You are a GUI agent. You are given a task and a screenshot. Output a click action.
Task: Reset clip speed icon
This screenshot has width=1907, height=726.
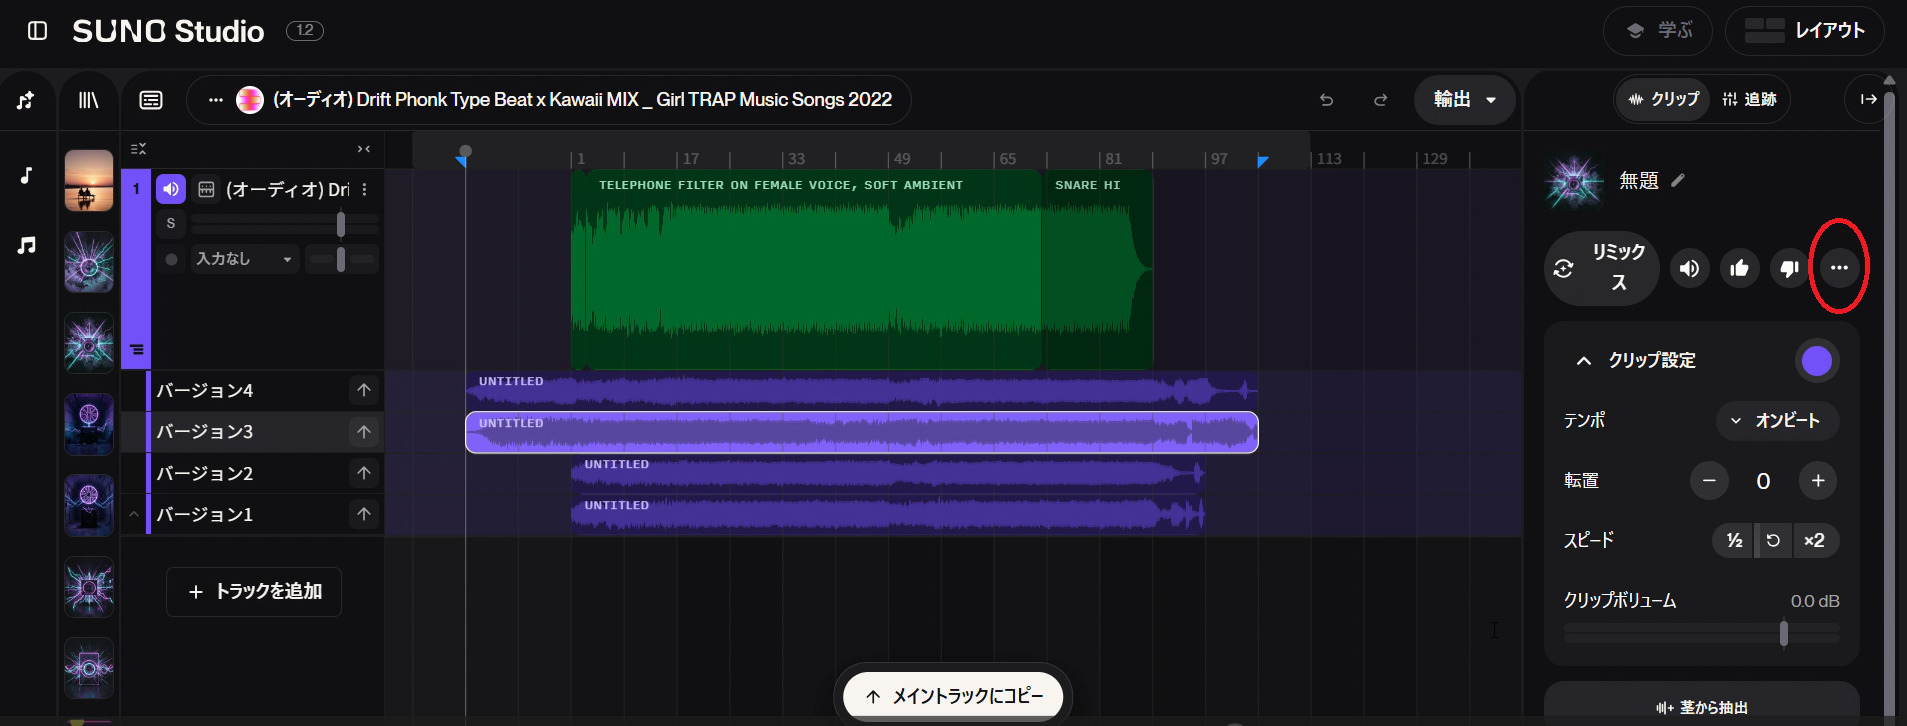click(x=1773, y=541)
